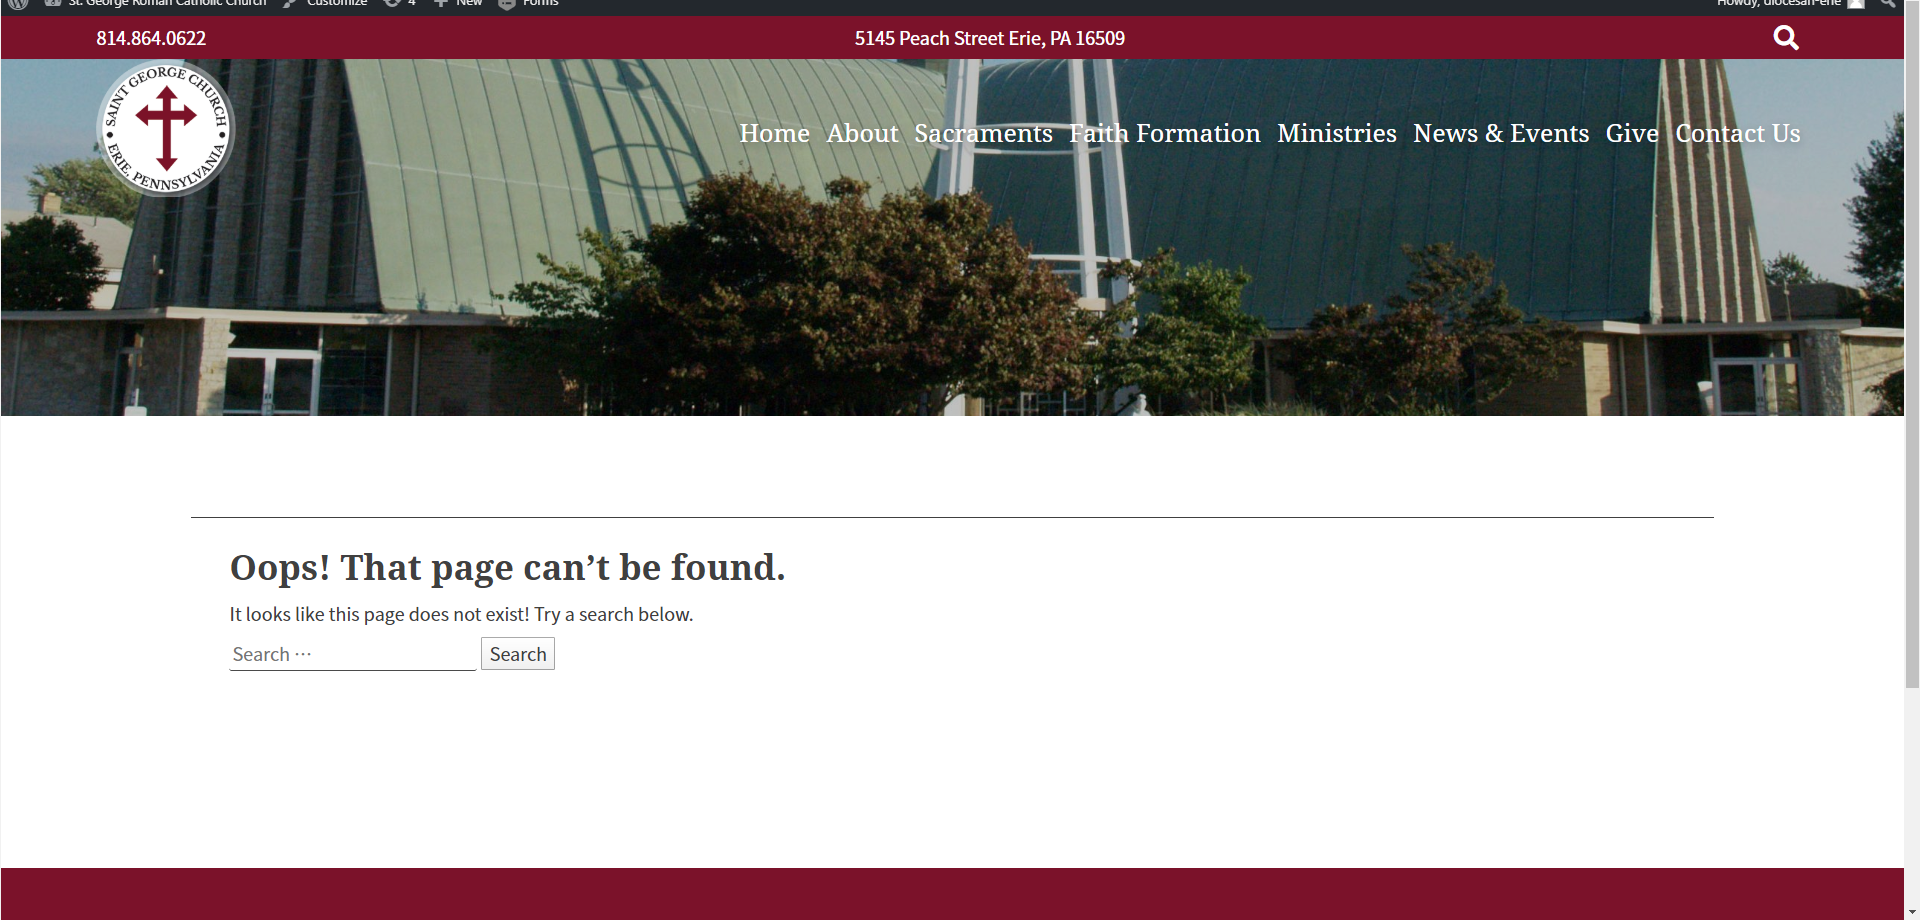Click the updates icon in admin bar
Screen dimensions: 1920x920
pos(399,4)
